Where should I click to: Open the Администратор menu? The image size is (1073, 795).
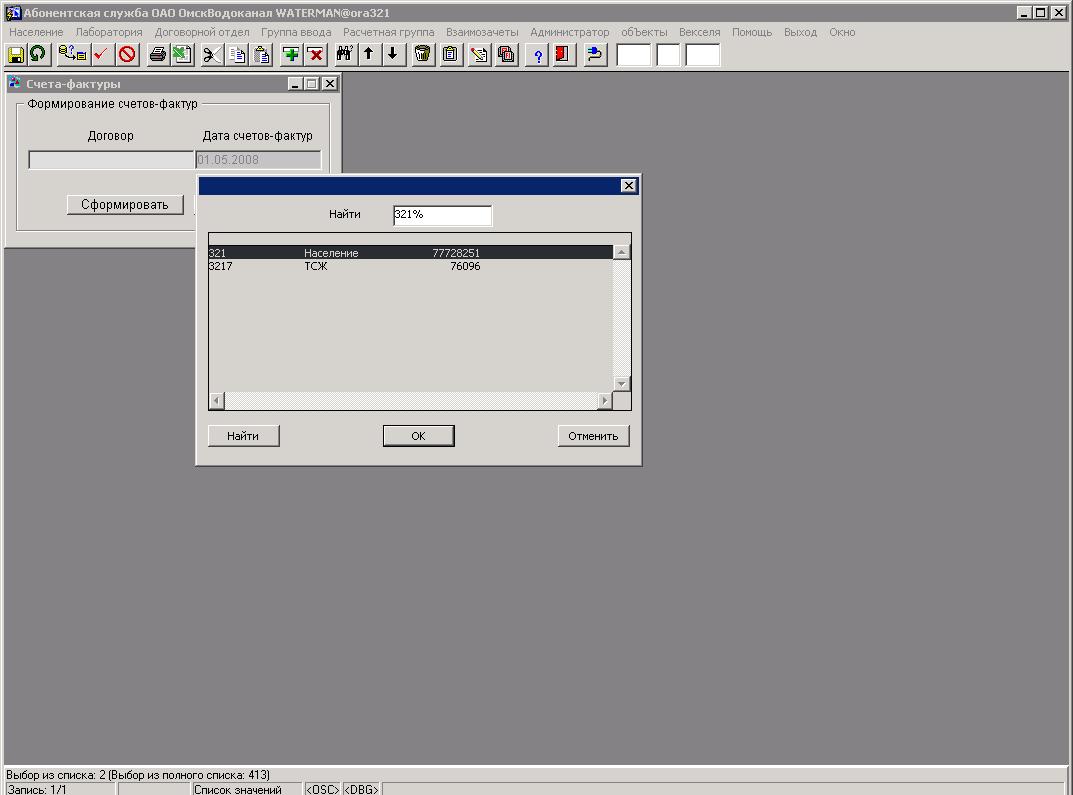(x=569, y=32)
